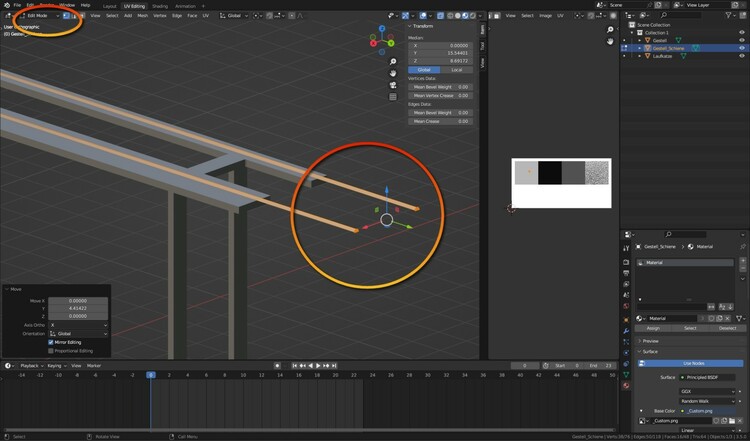Switch to the Shading workspace tab
This screenshot has height=441, width=750.
click(x=160, y=5)
